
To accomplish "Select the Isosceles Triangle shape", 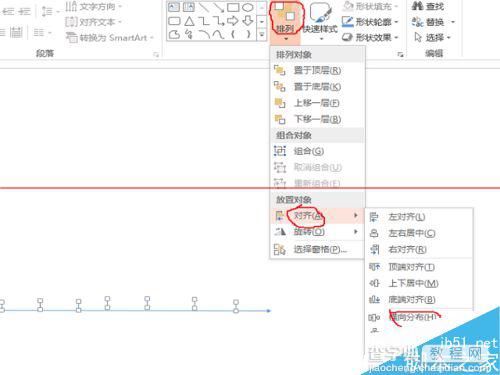I will coord(189,21).
